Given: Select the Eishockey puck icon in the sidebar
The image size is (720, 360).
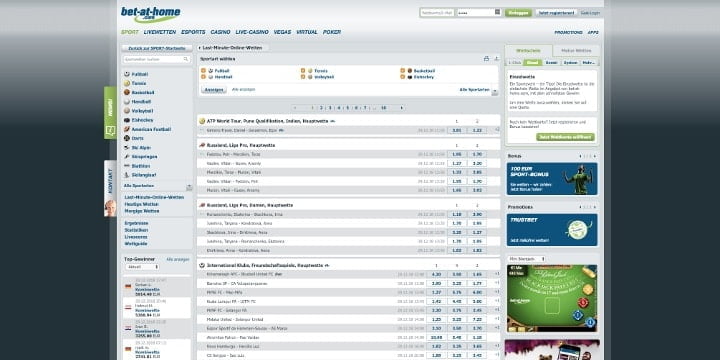Looking at the screenshot, I should [127, 120].
